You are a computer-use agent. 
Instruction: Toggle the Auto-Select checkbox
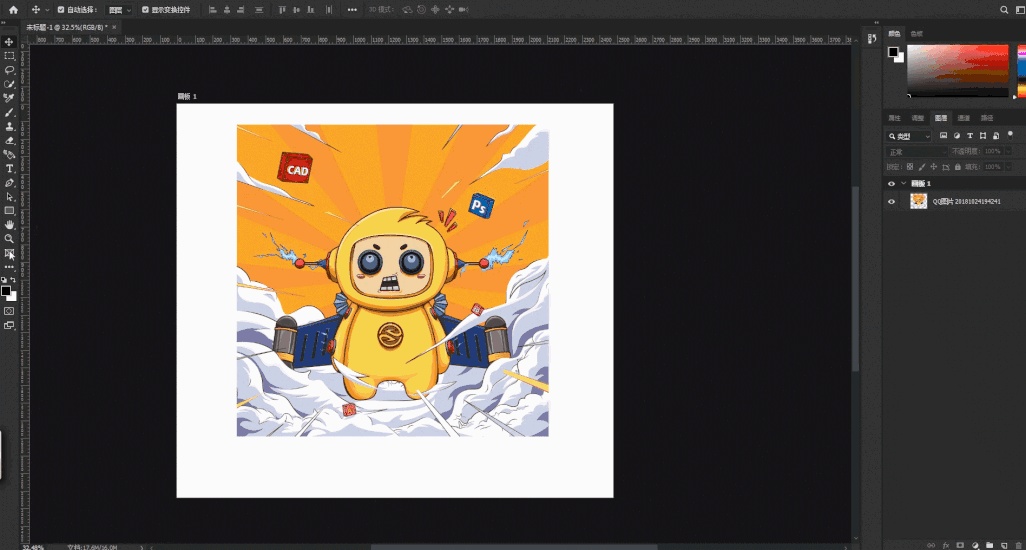pyautogui.click(x=61, y=10)
